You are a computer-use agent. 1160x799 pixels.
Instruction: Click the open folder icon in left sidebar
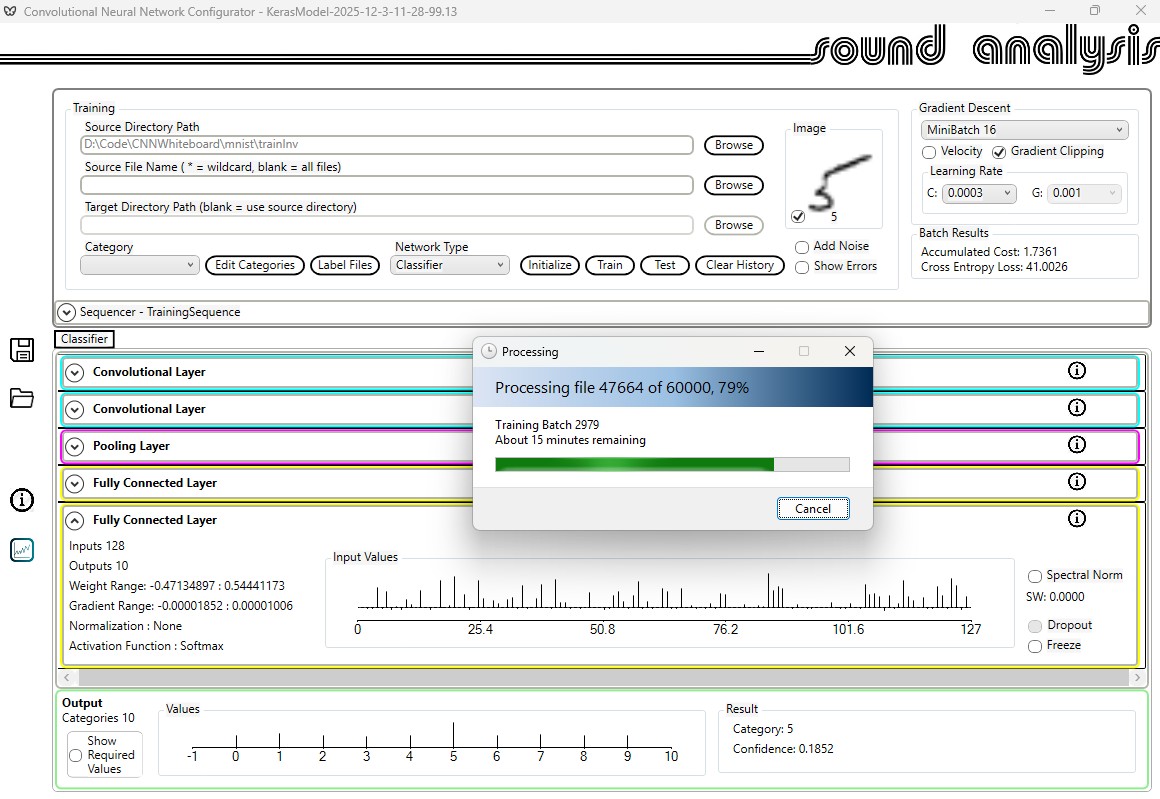(x=22, y=398)
